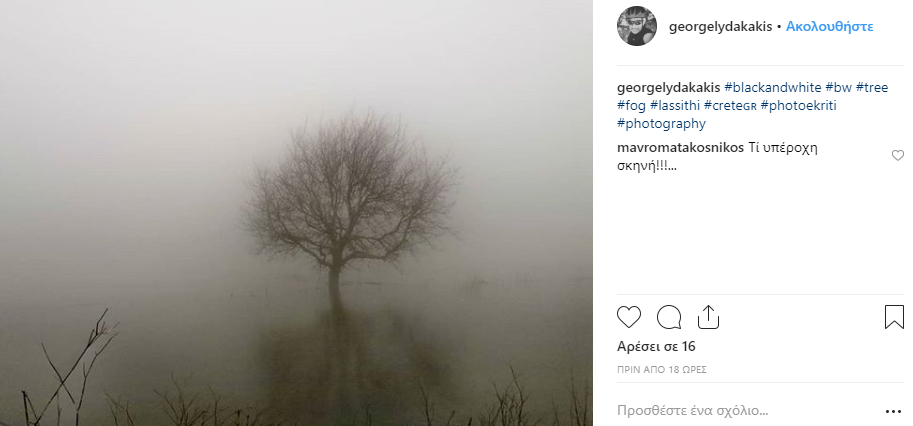Open the #lassithi hashtag

coord(674,105)
